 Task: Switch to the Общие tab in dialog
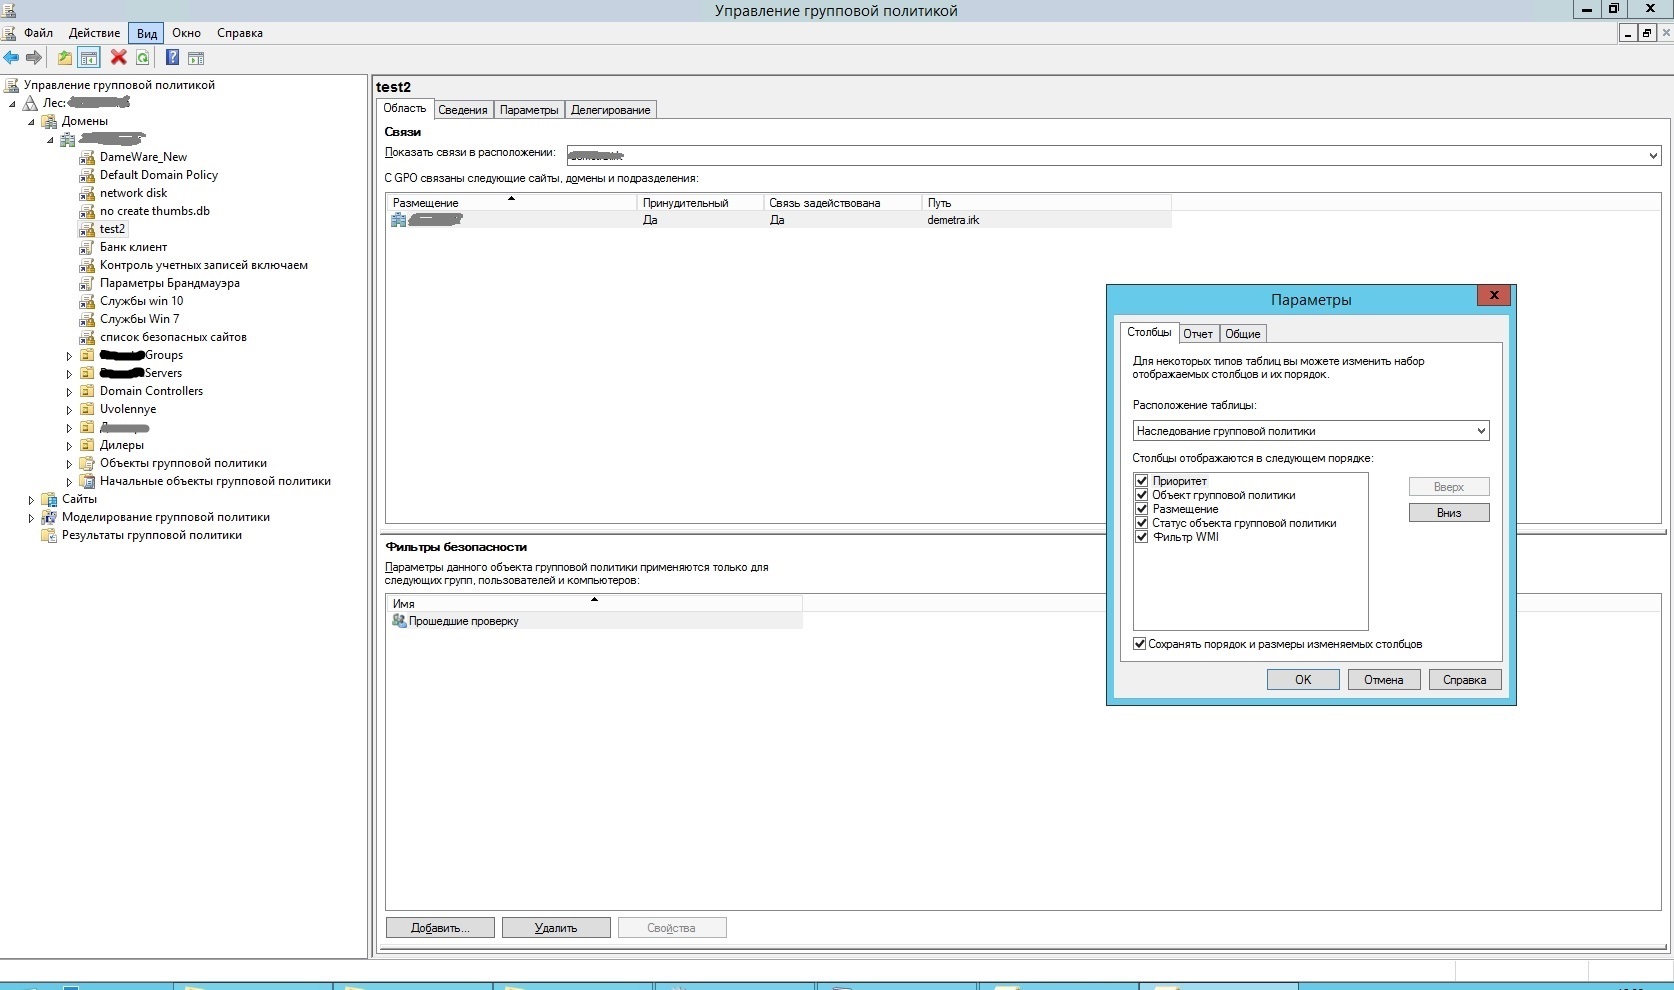coord(1243,334)
